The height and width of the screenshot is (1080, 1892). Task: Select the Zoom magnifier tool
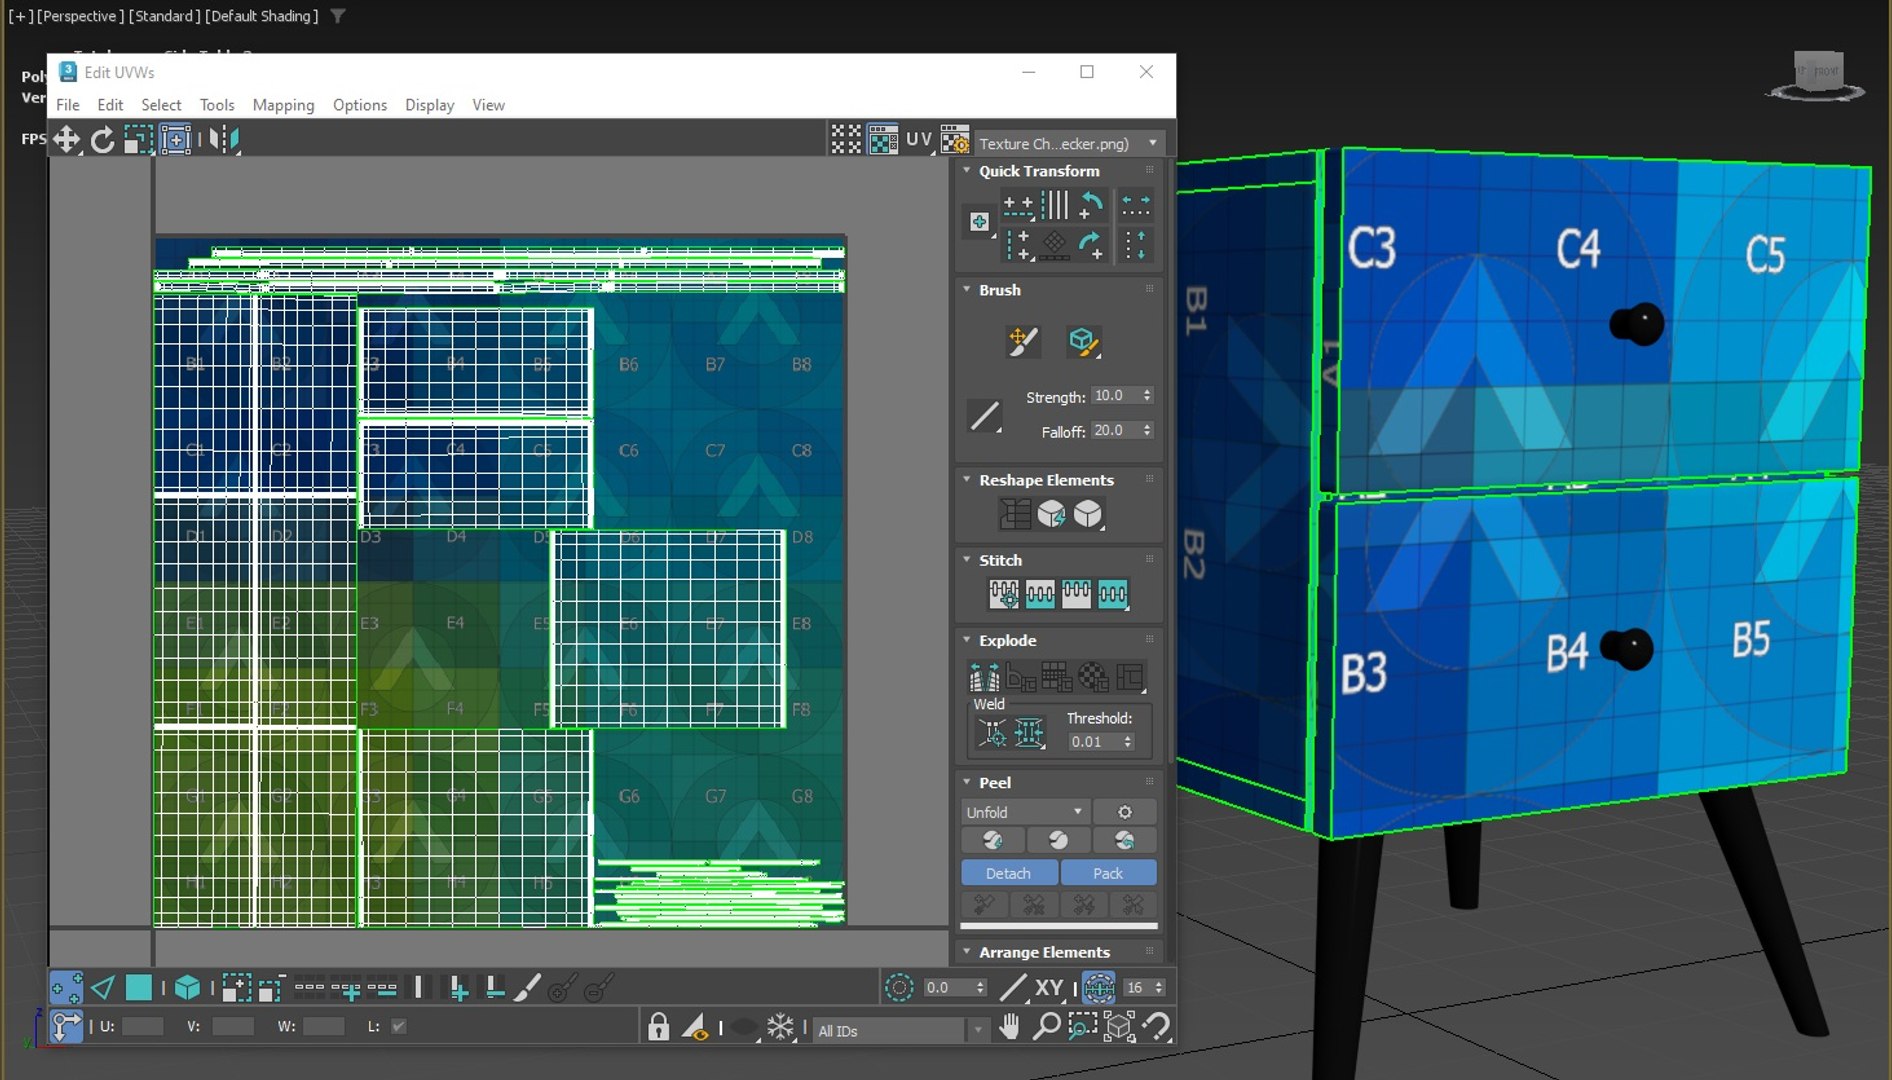[1046, 1026]
